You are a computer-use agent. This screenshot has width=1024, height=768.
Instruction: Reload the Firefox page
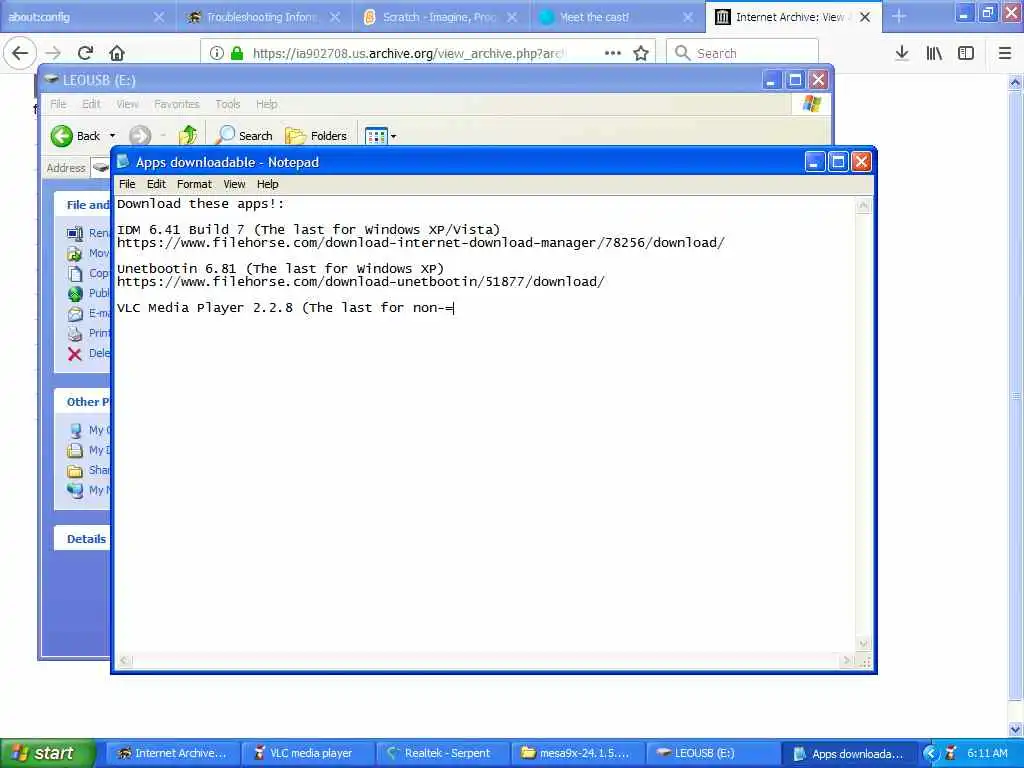coord(86,53)
